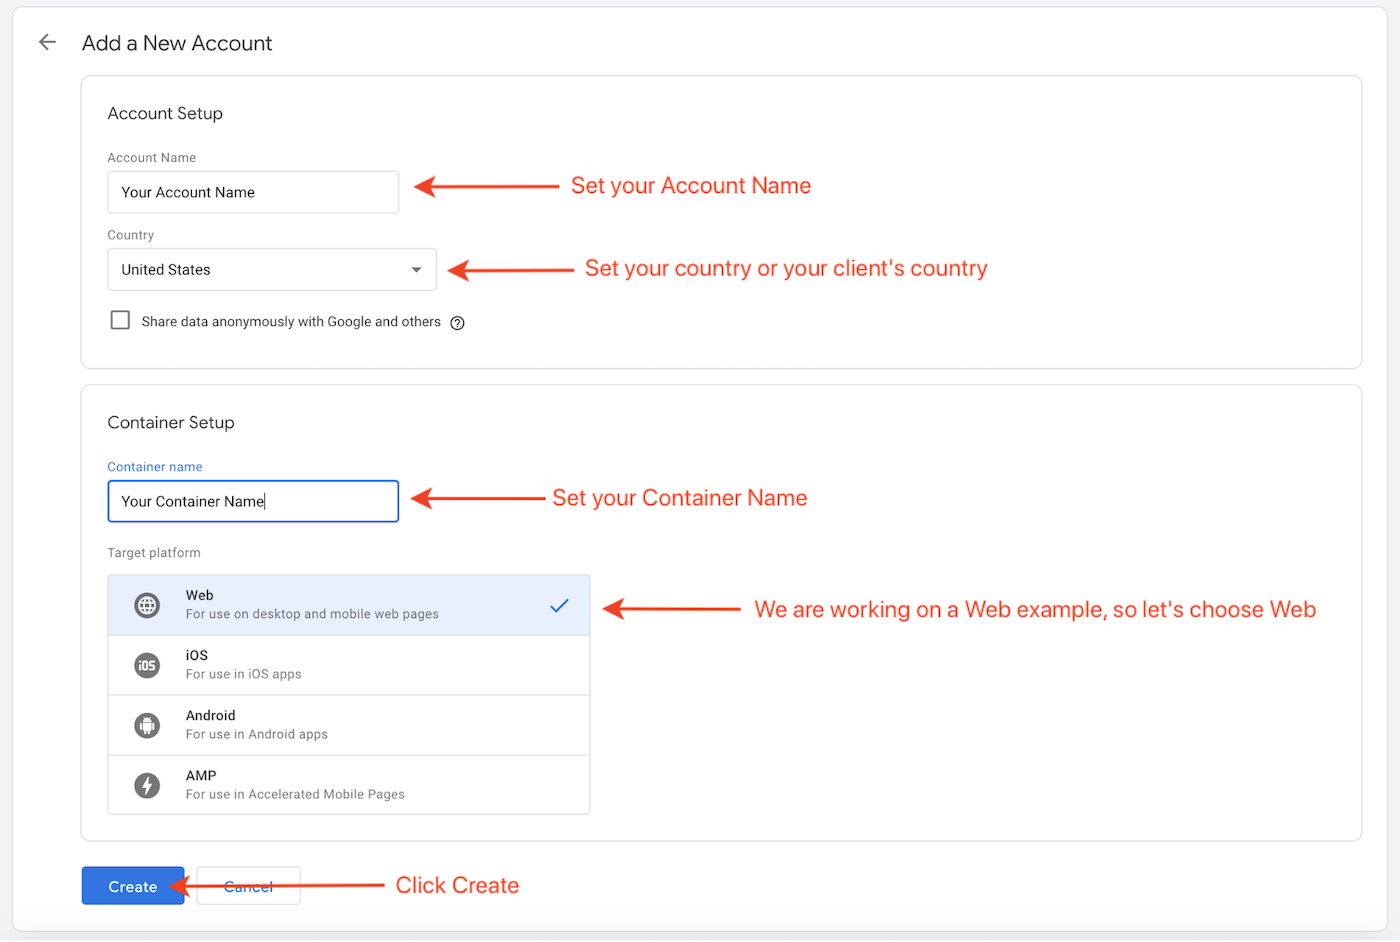Click the Add a New Account title
Viewport: 1400px width, 942px height.
point(177,43)
